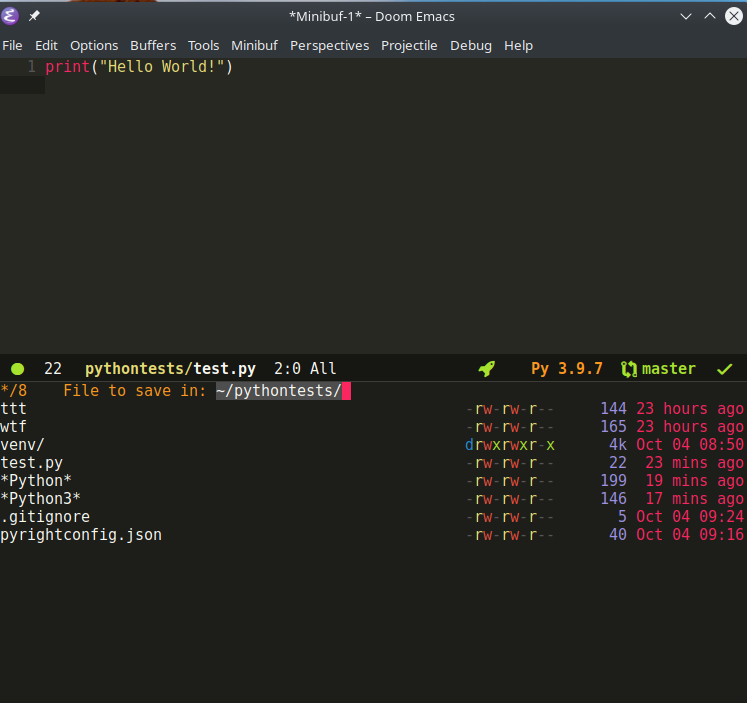
Task: Click the Py 3.9.7 version indicator
Action: pyautogui.click(x=566, y=369)
